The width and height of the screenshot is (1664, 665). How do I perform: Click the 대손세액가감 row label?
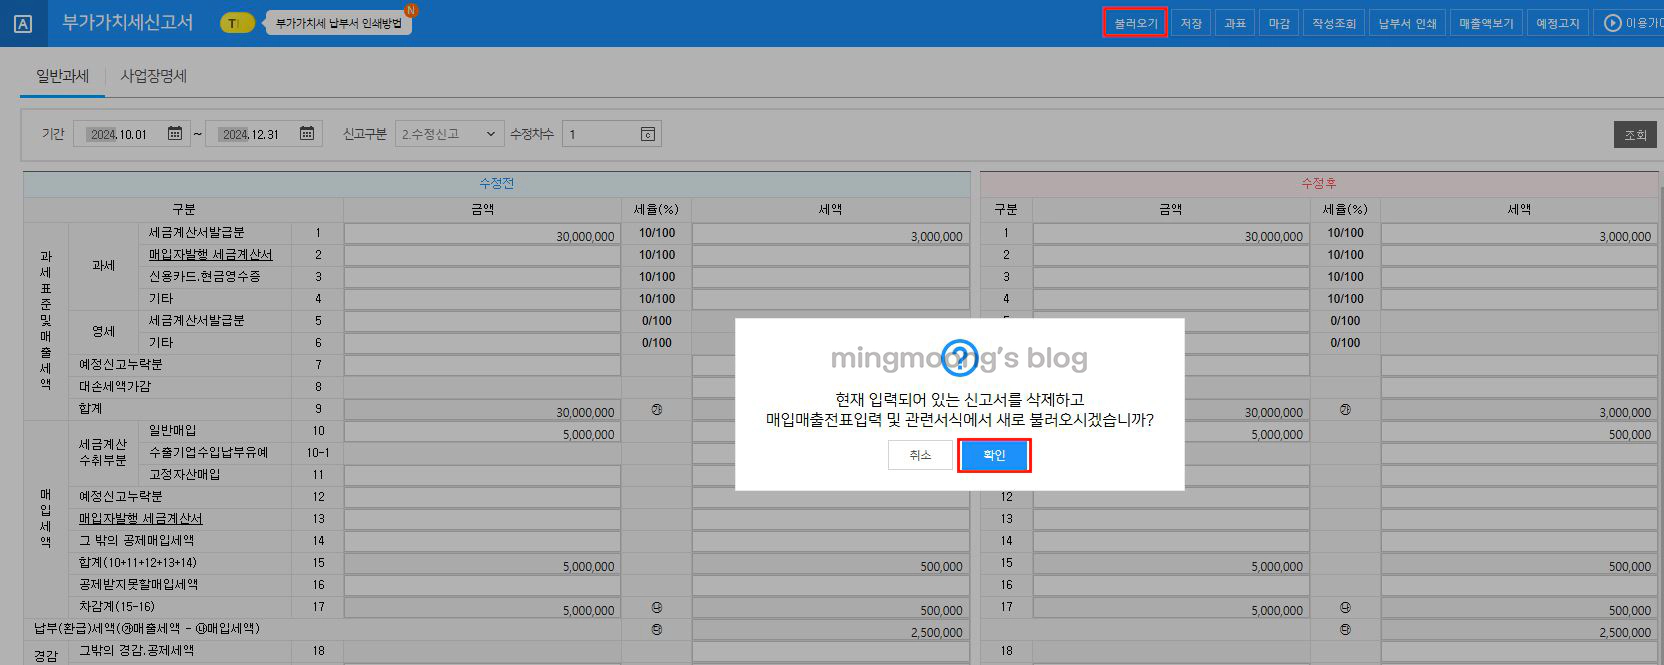pyautogui.click(x=115, y=387)
